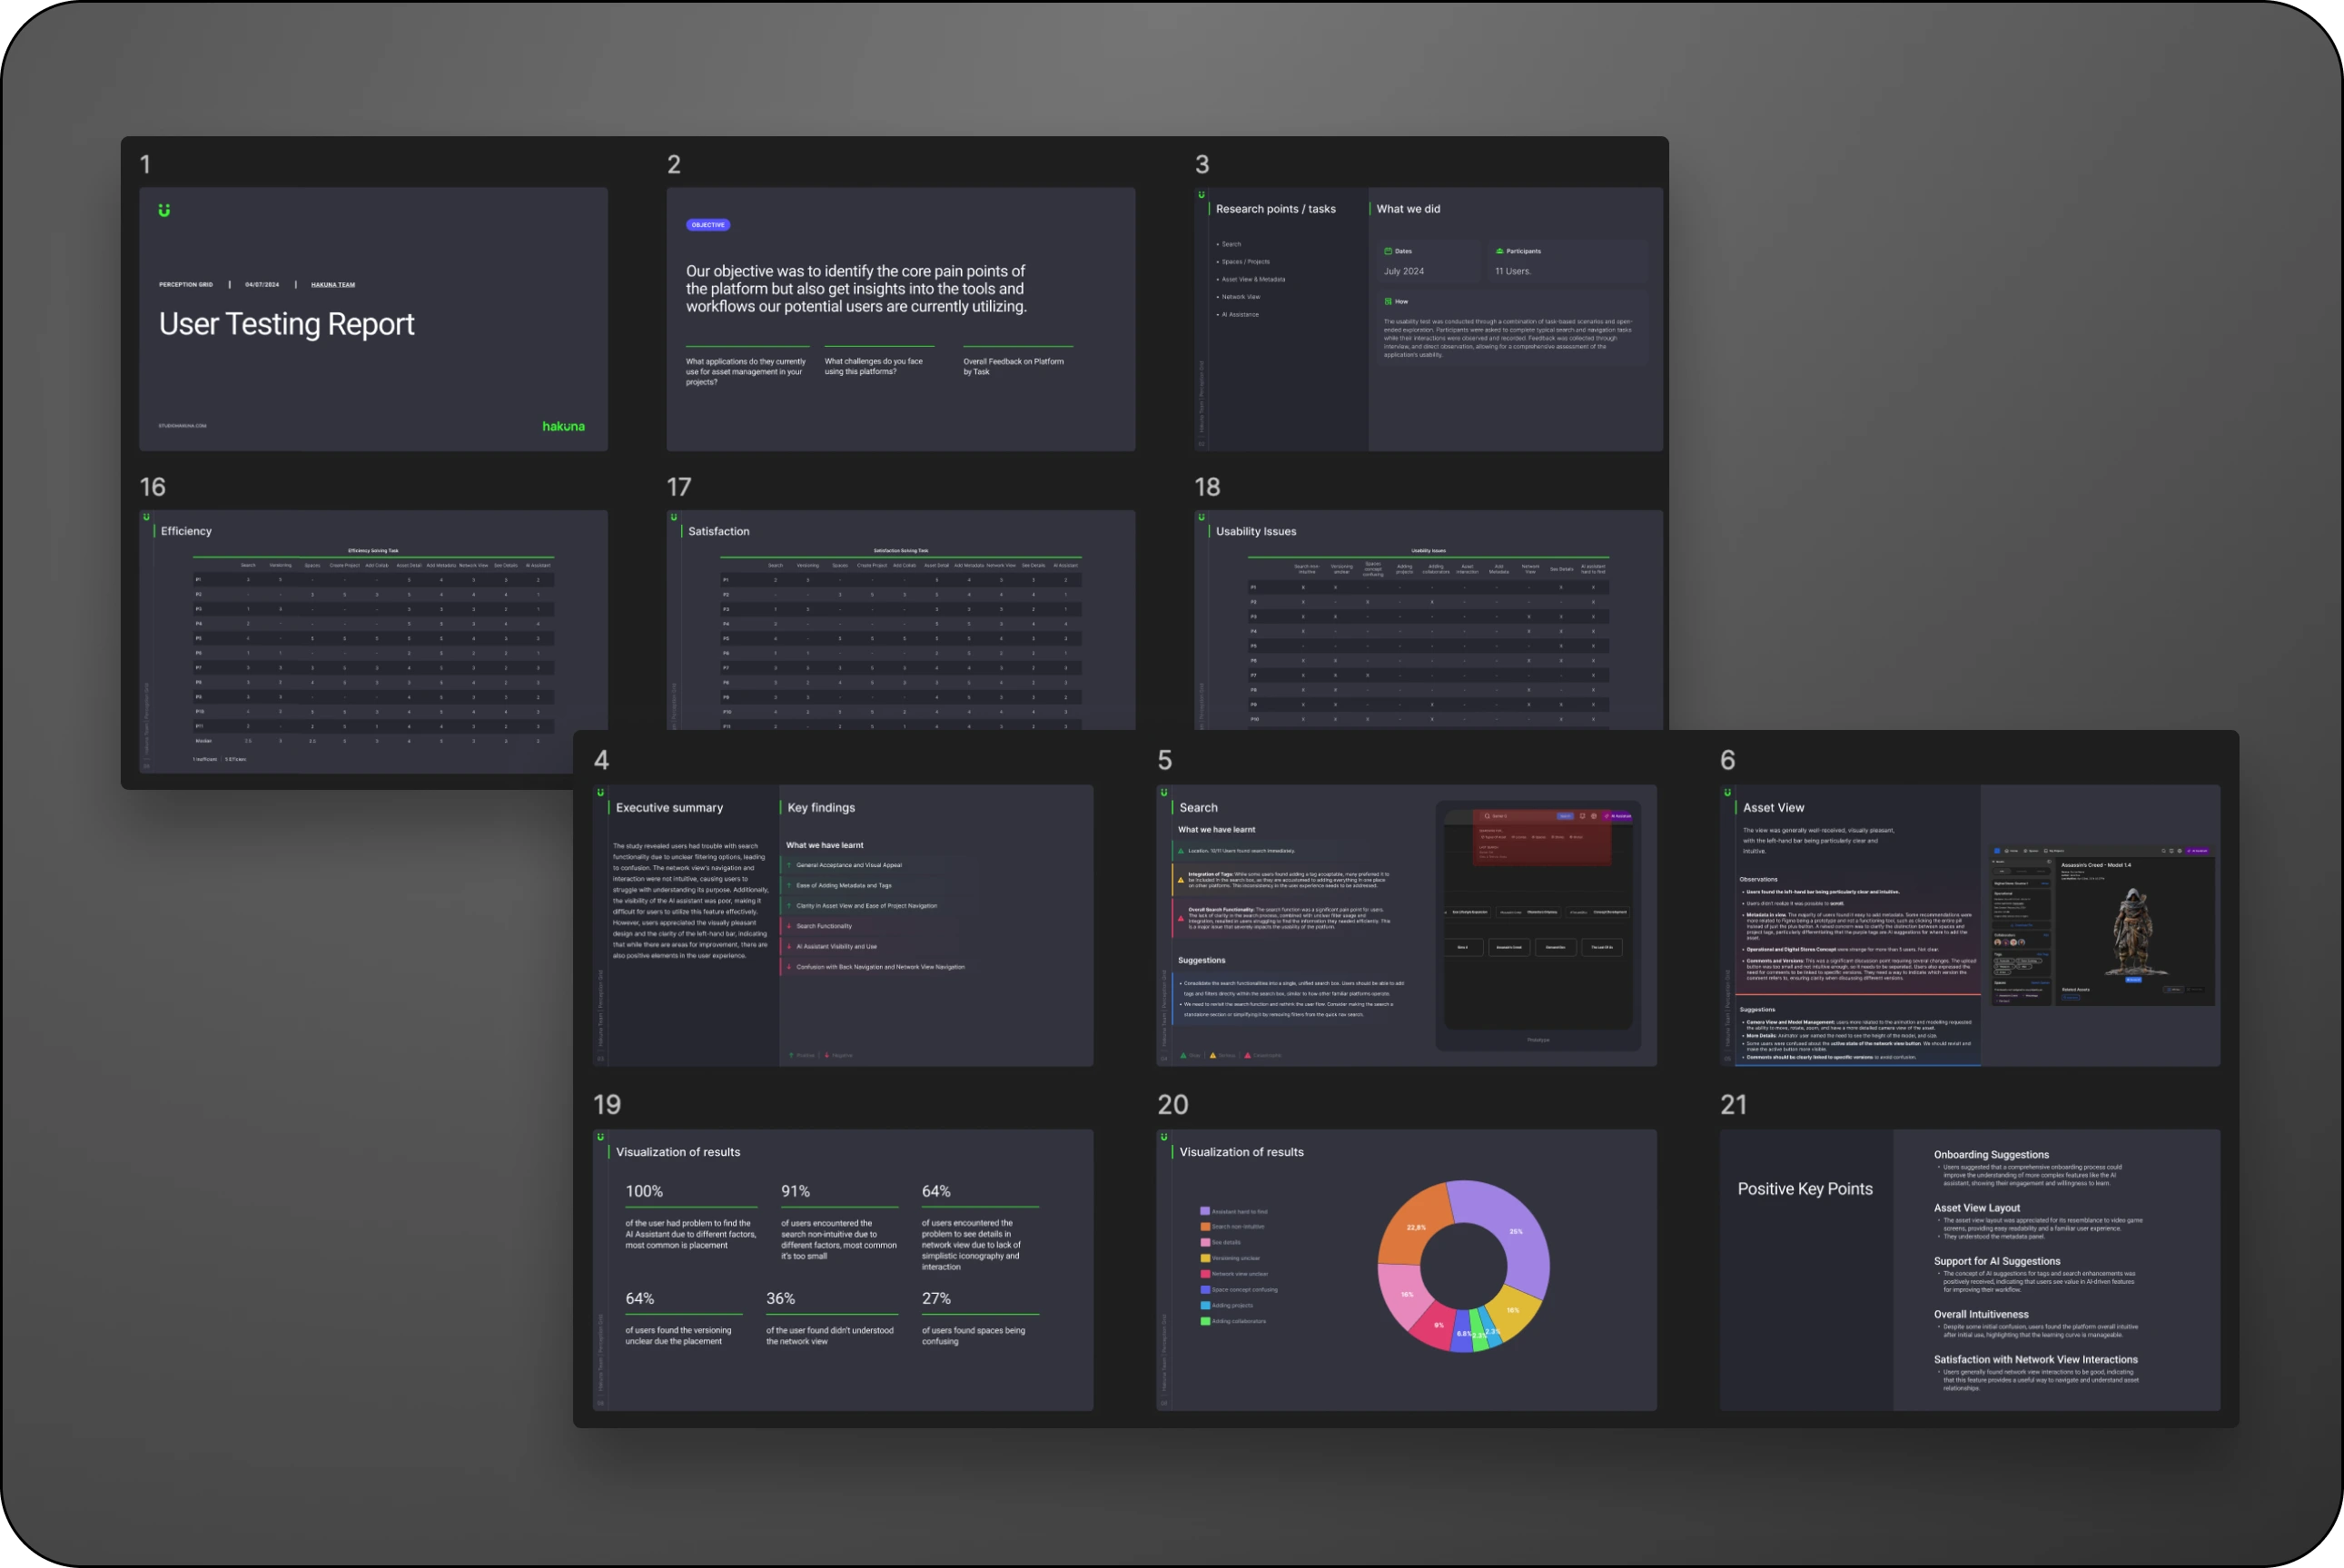The image size is (2344, 1568).
Task: Click the Efficiency heading on slide 16
Action: click(186, 531)
